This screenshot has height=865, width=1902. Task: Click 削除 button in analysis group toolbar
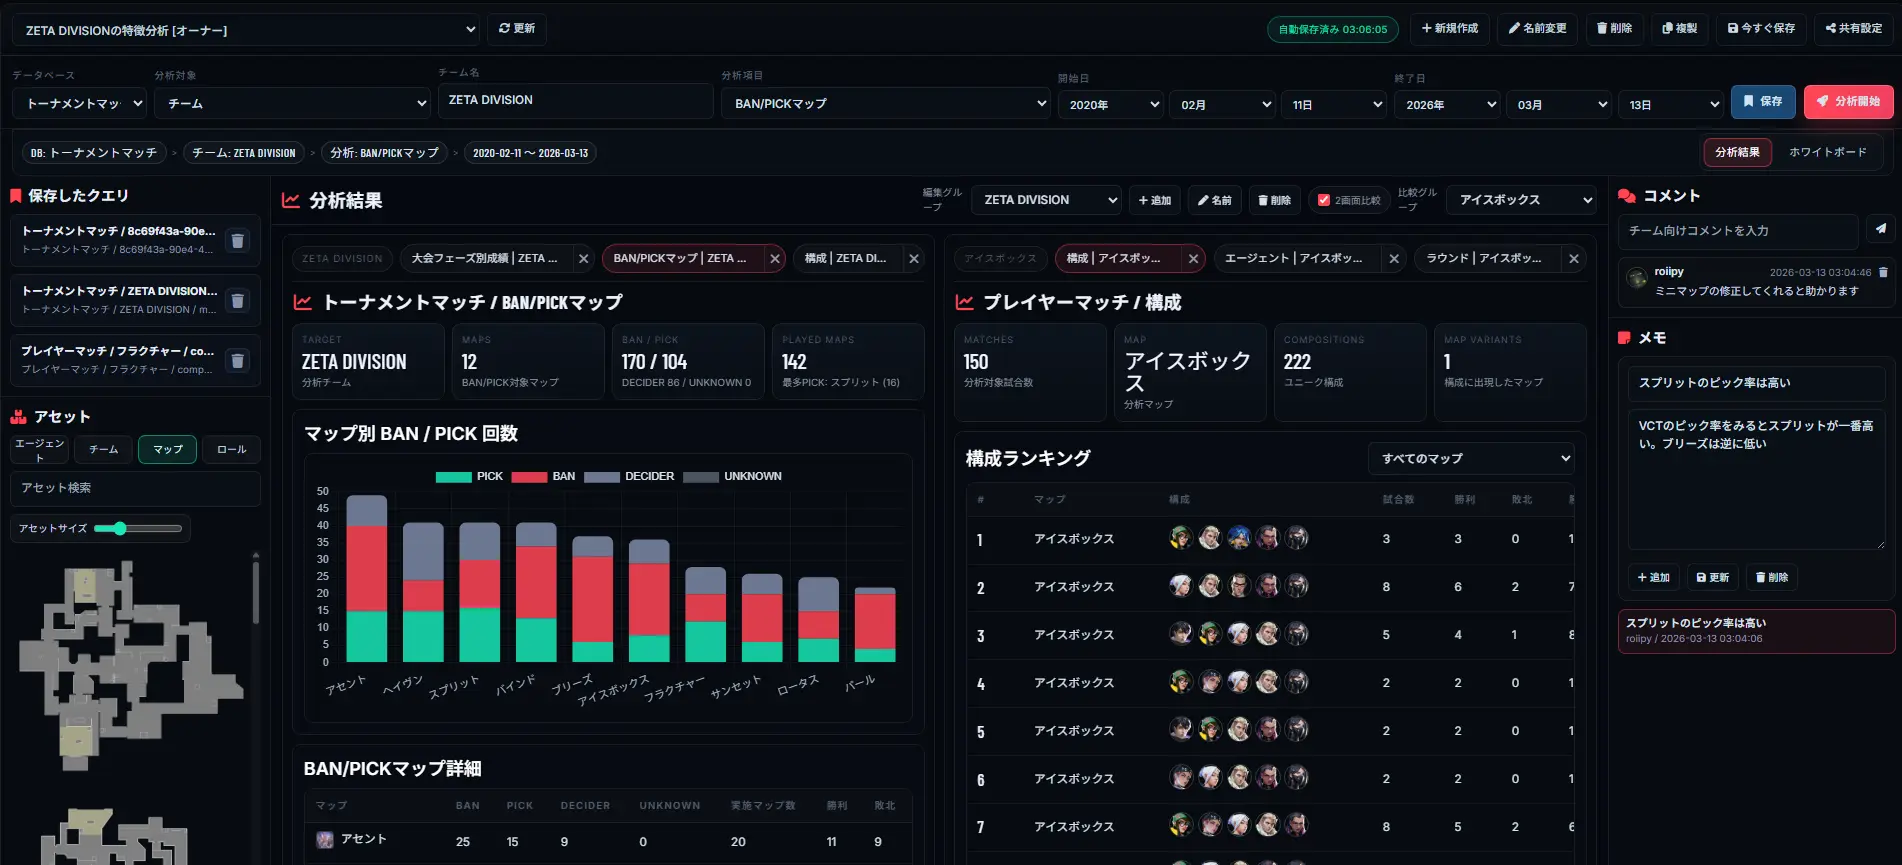pos(1274,200)
